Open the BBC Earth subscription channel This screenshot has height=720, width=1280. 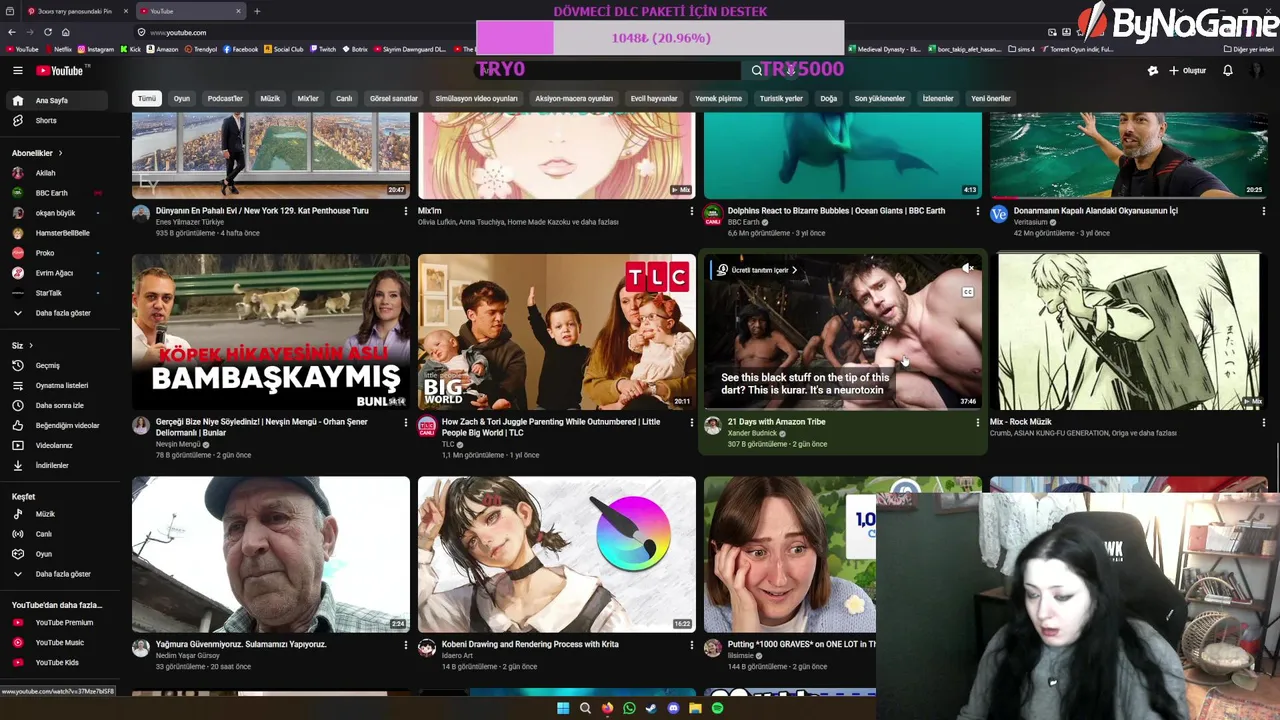tap(56, 193)
